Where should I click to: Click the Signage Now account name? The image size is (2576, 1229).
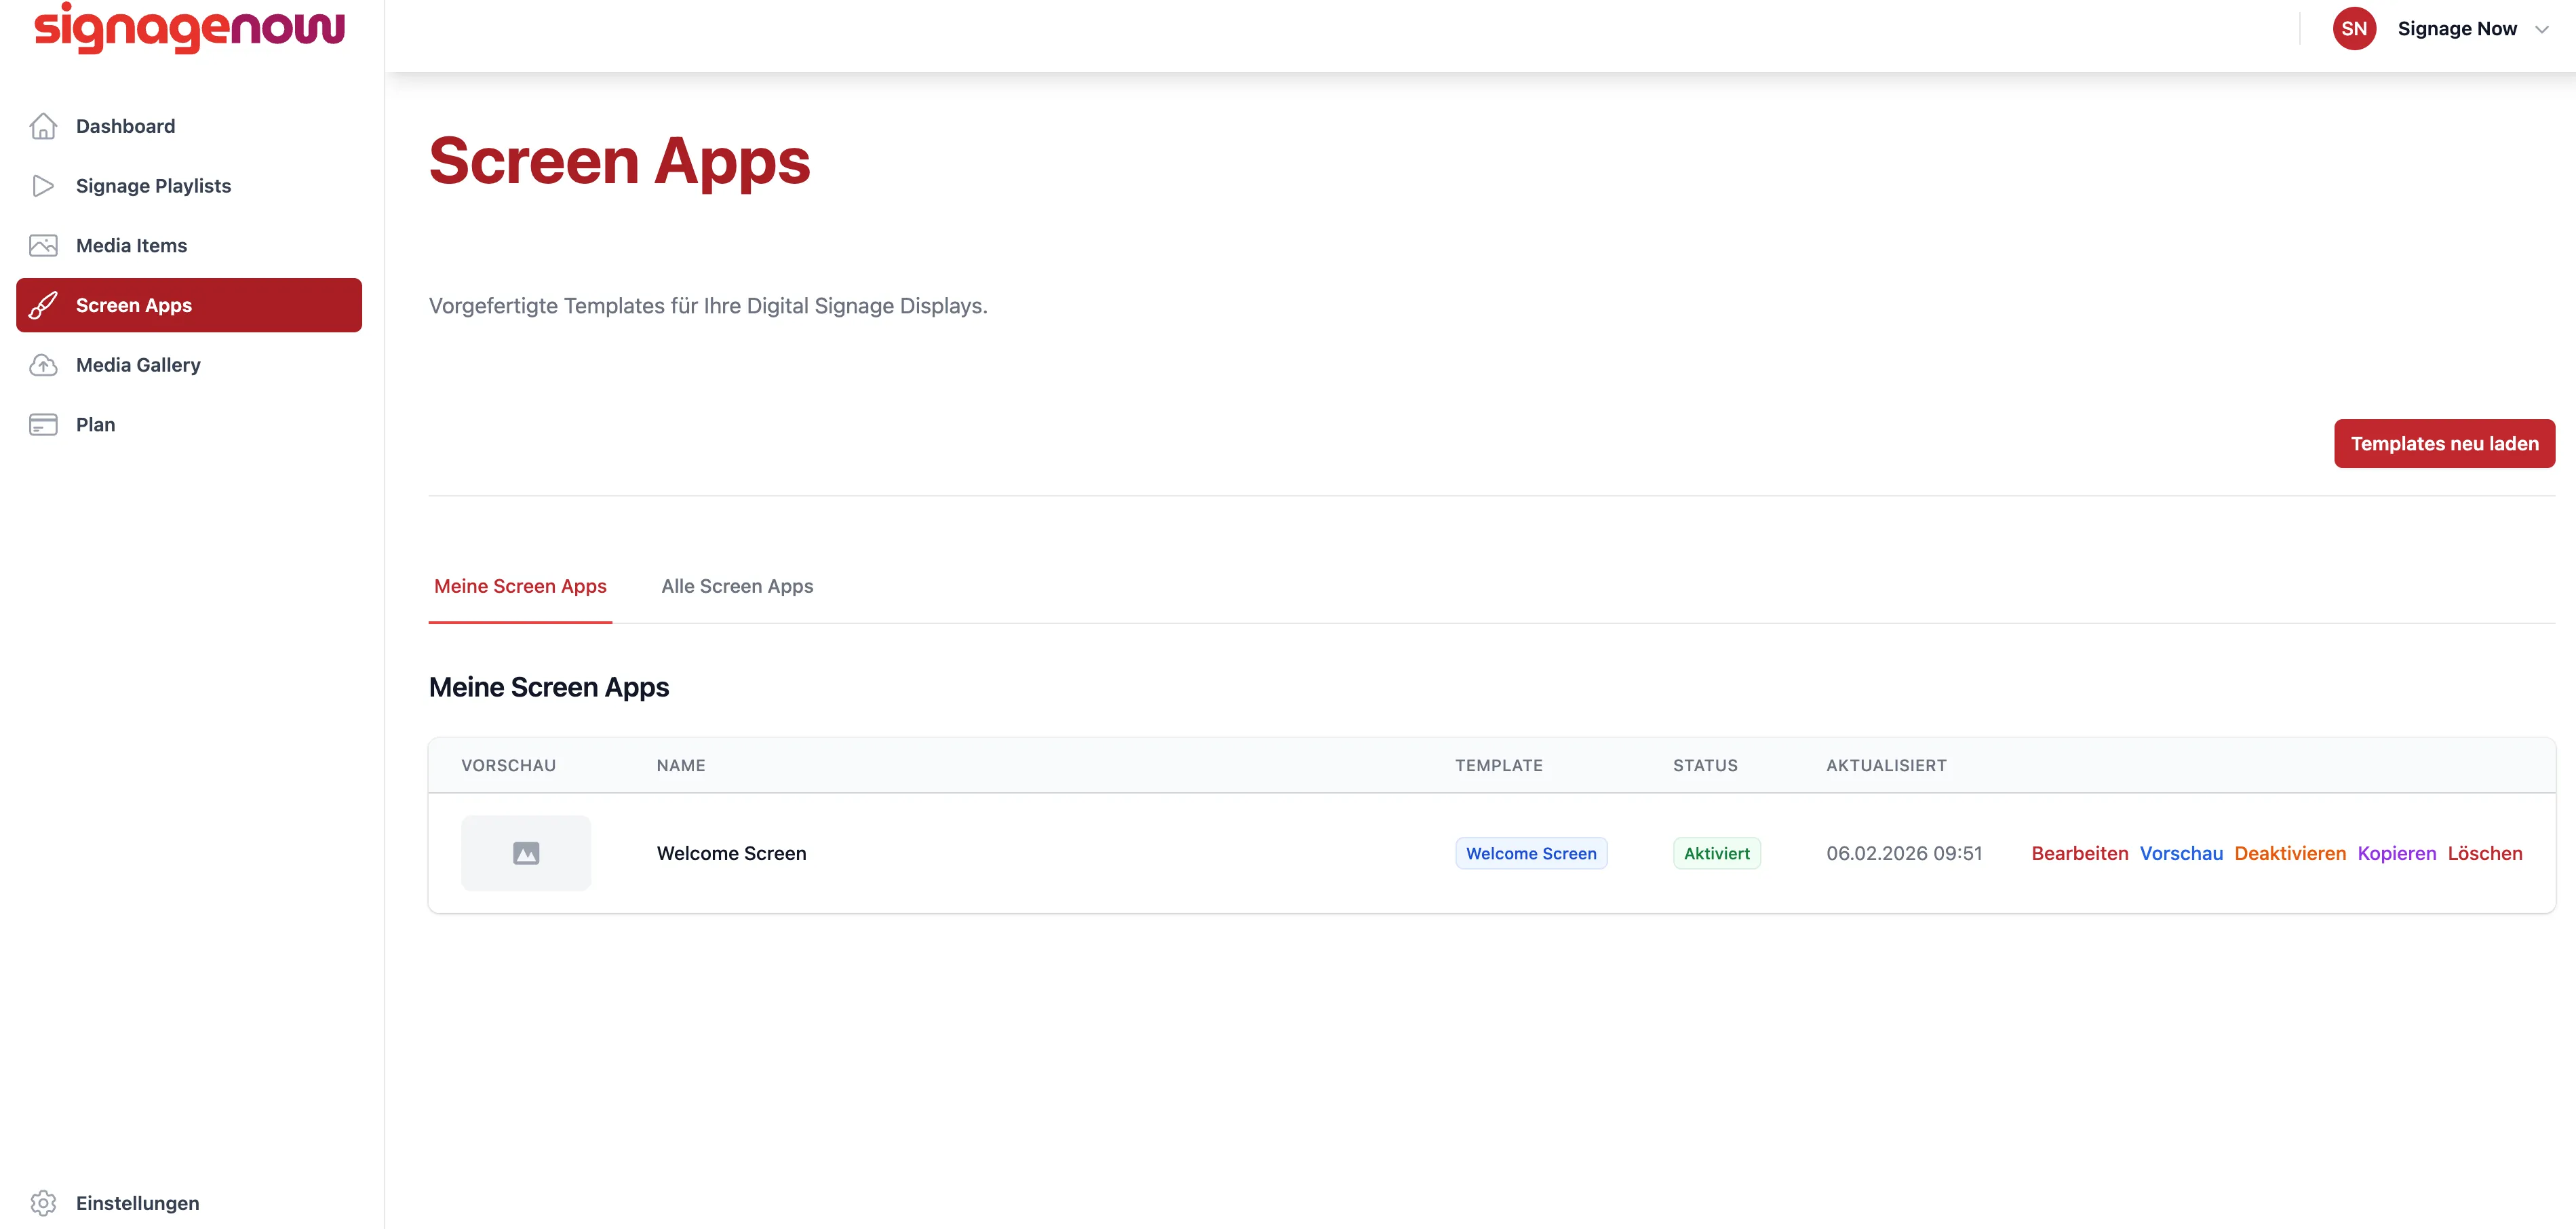pyautogui.click(x=2457, y=29)
